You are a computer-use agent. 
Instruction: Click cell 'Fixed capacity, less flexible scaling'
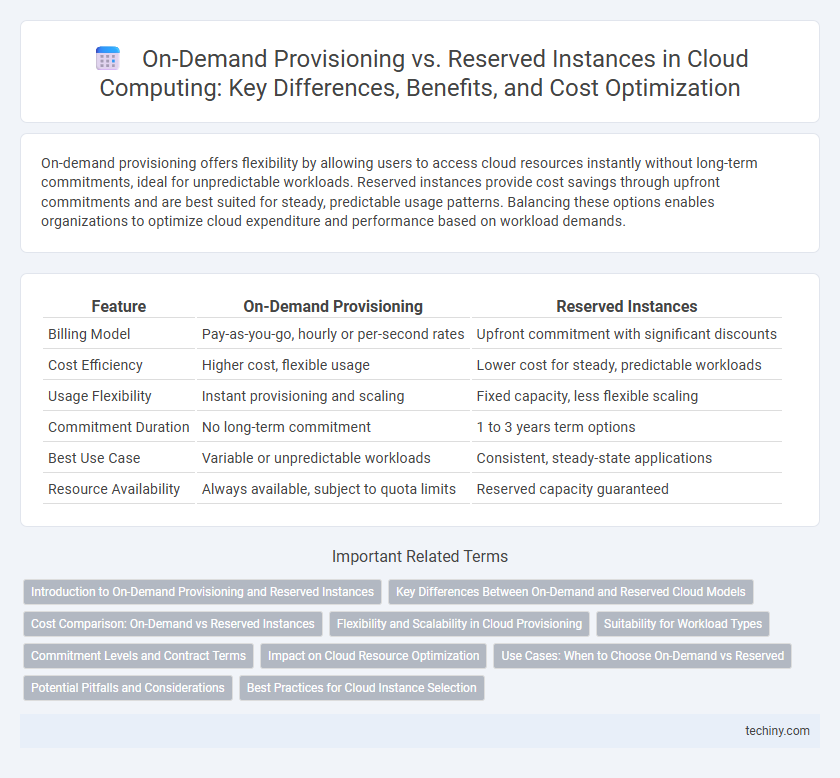[626, 397]
